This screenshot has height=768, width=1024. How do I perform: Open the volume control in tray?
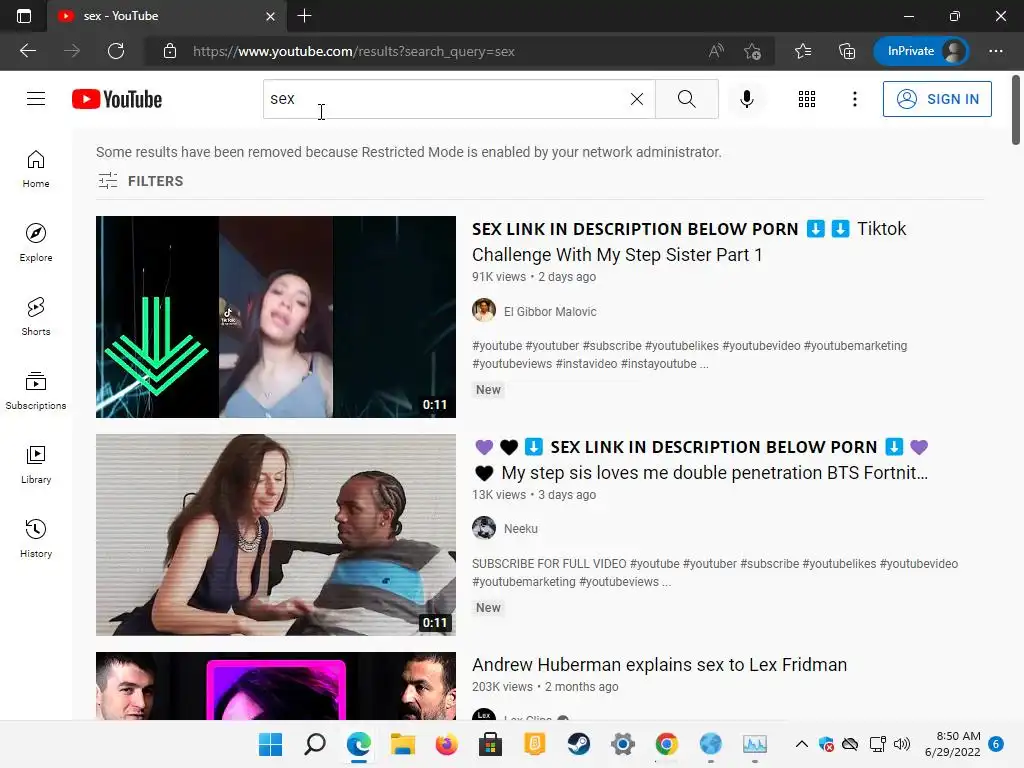tap(901, 744)
